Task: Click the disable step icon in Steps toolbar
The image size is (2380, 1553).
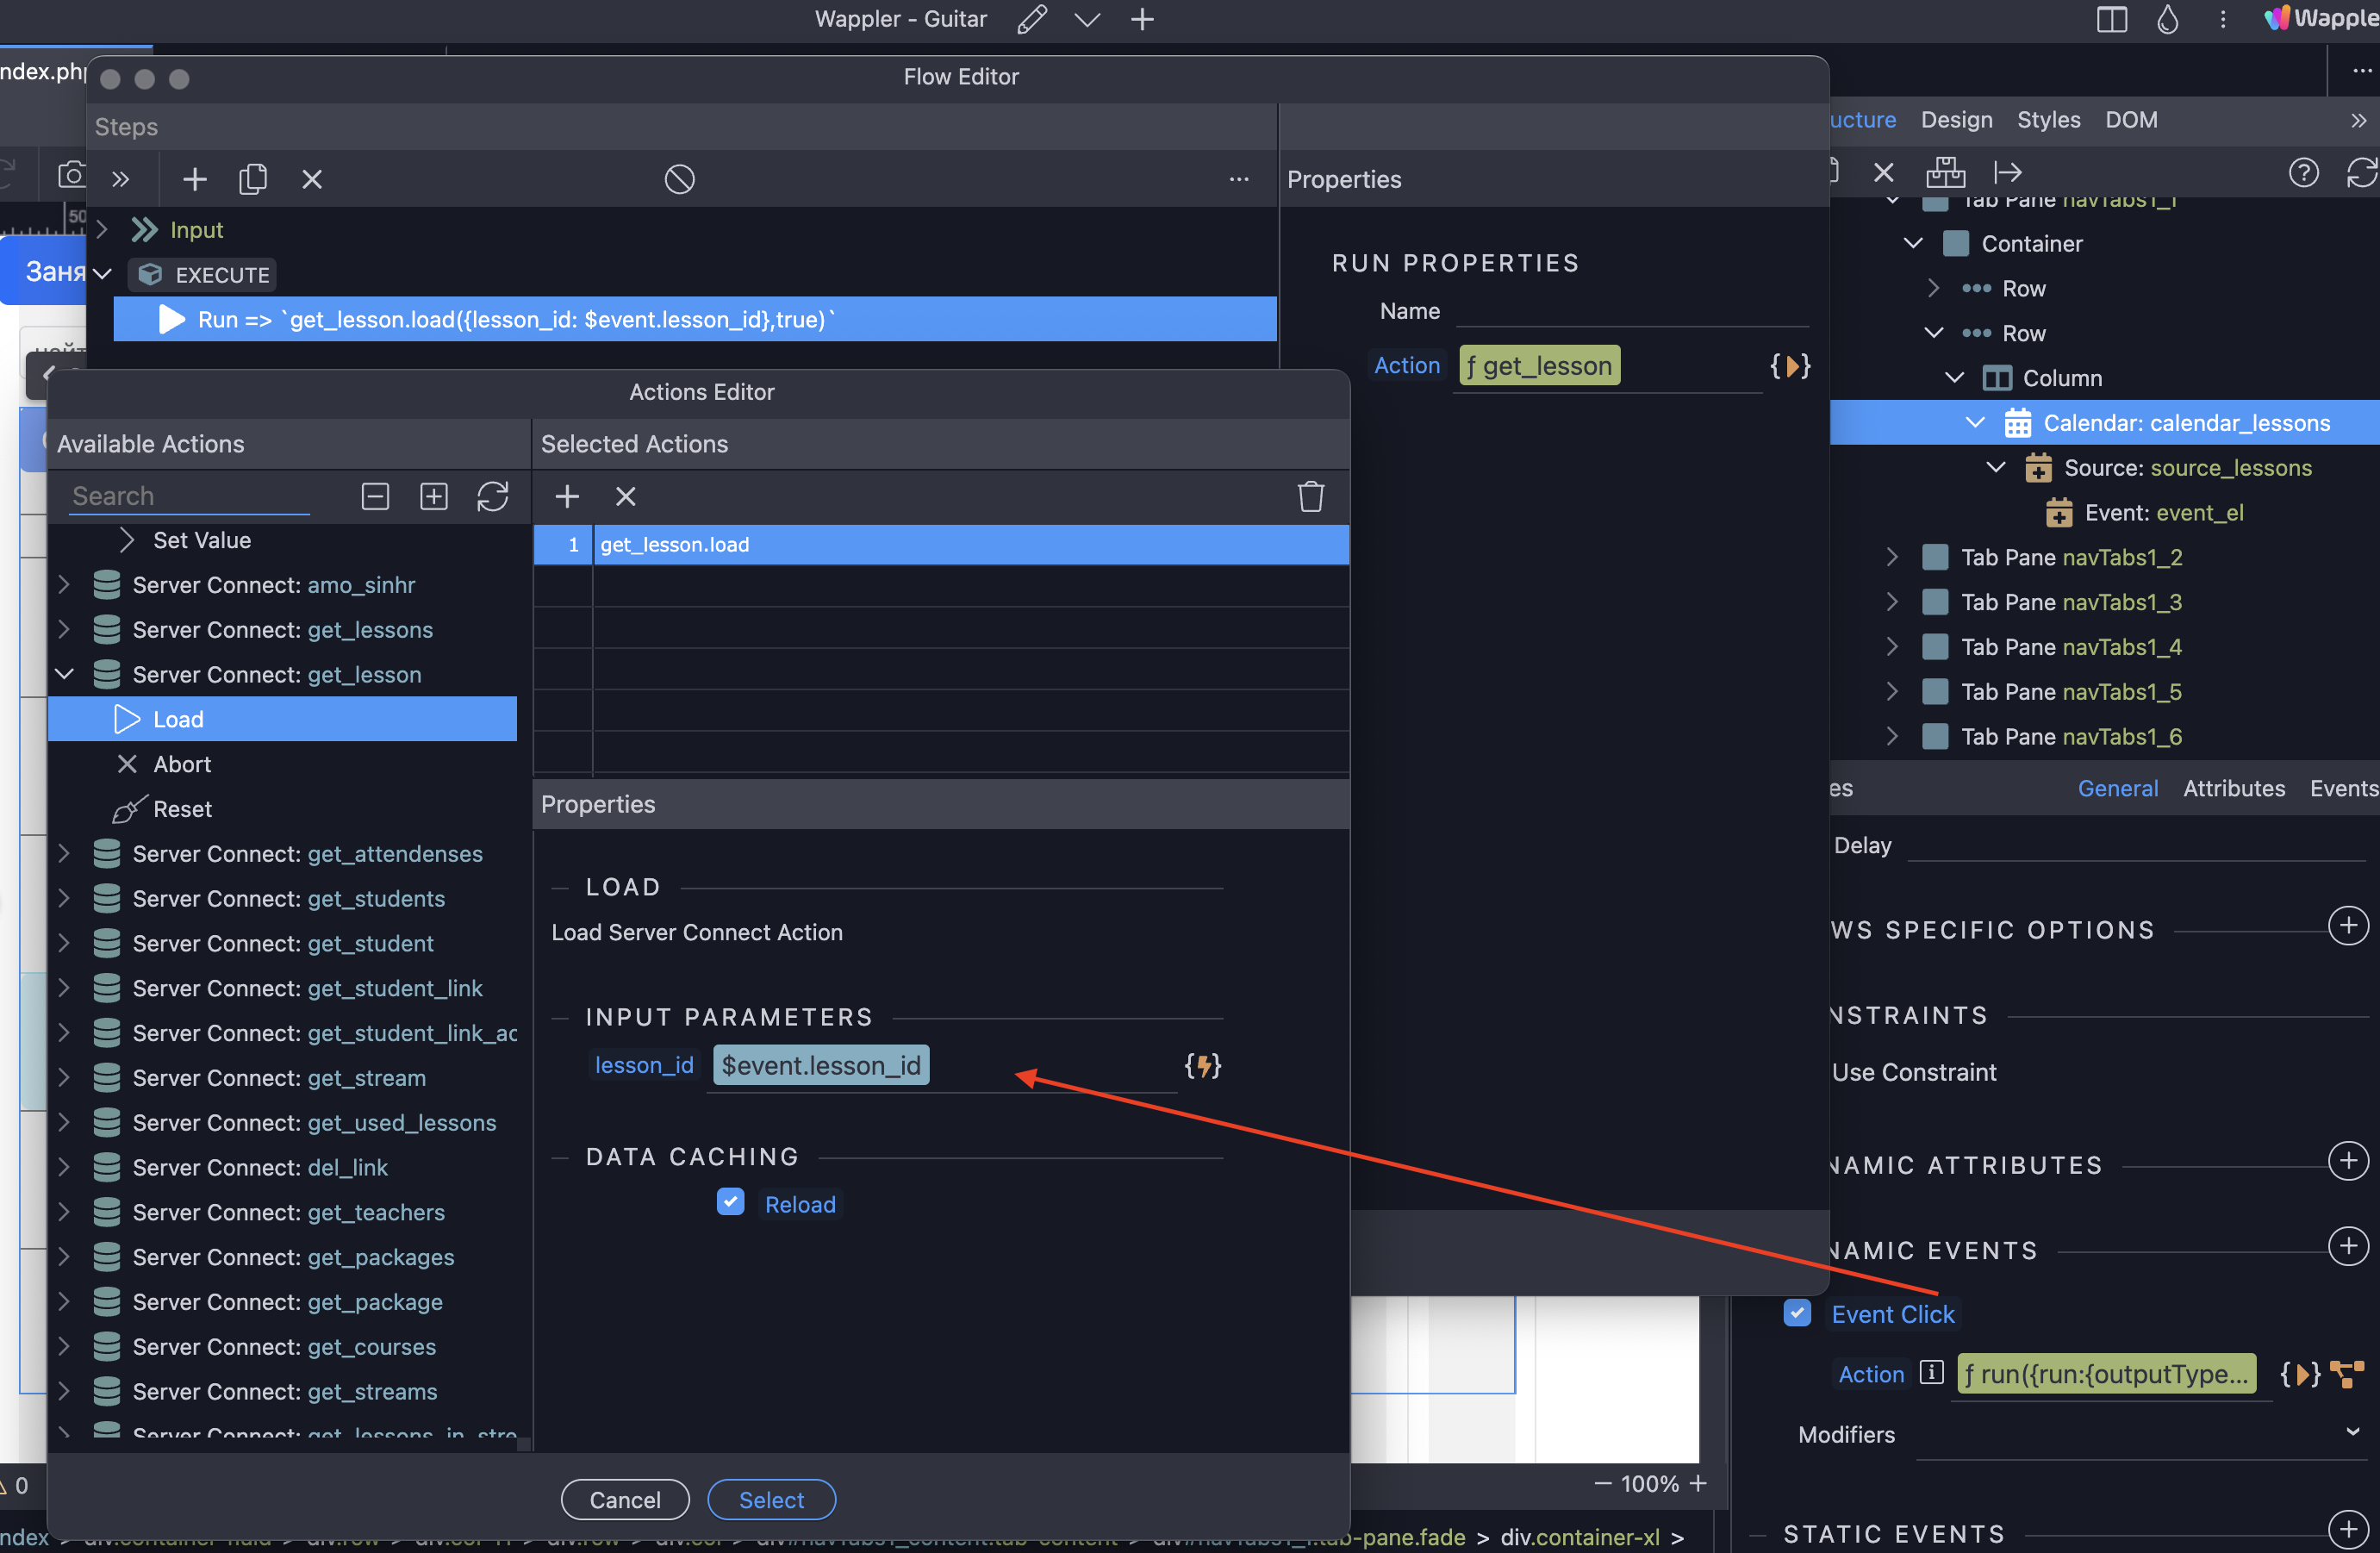Action: (x=679, y=179)
